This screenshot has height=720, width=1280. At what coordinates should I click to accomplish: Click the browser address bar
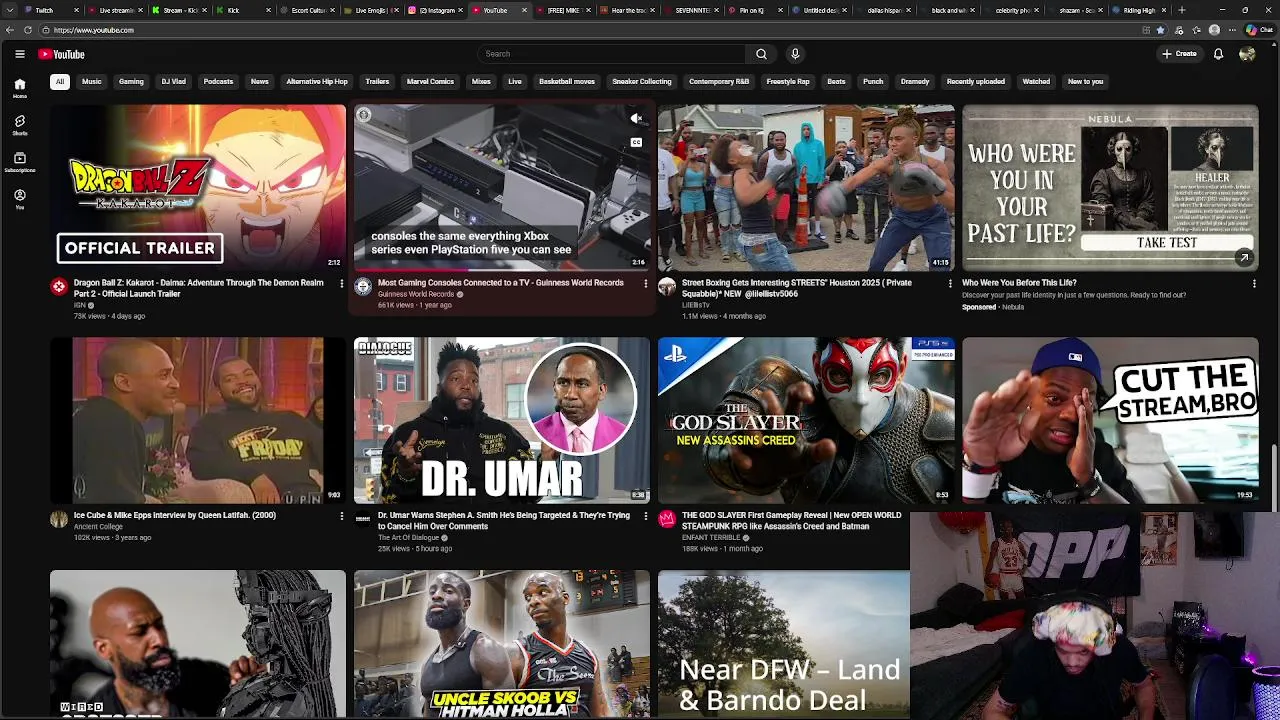(590, 30)
